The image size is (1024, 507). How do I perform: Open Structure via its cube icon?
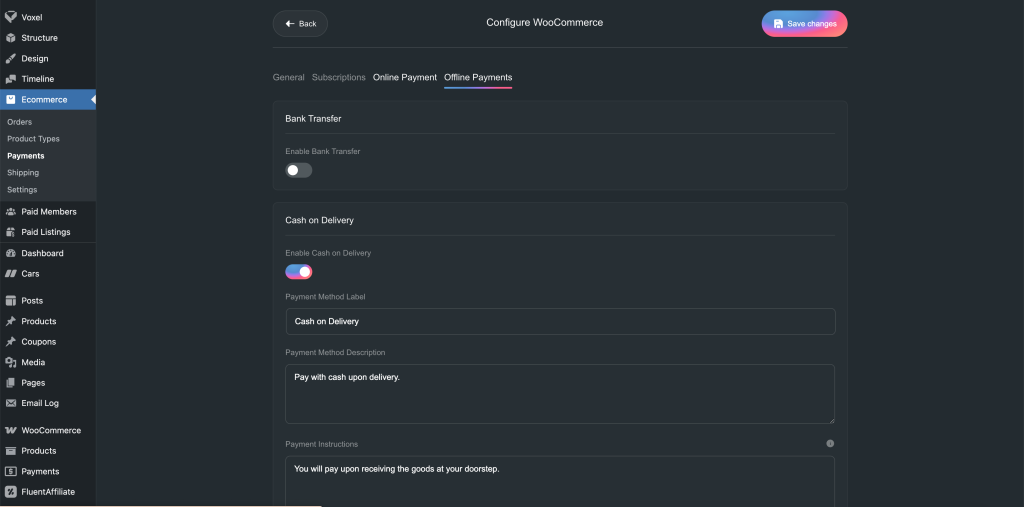[11, 38]
